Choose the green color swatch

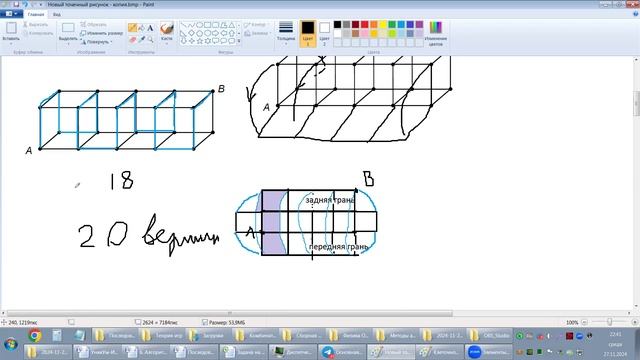pyautogui.click(x=392, y=24)
